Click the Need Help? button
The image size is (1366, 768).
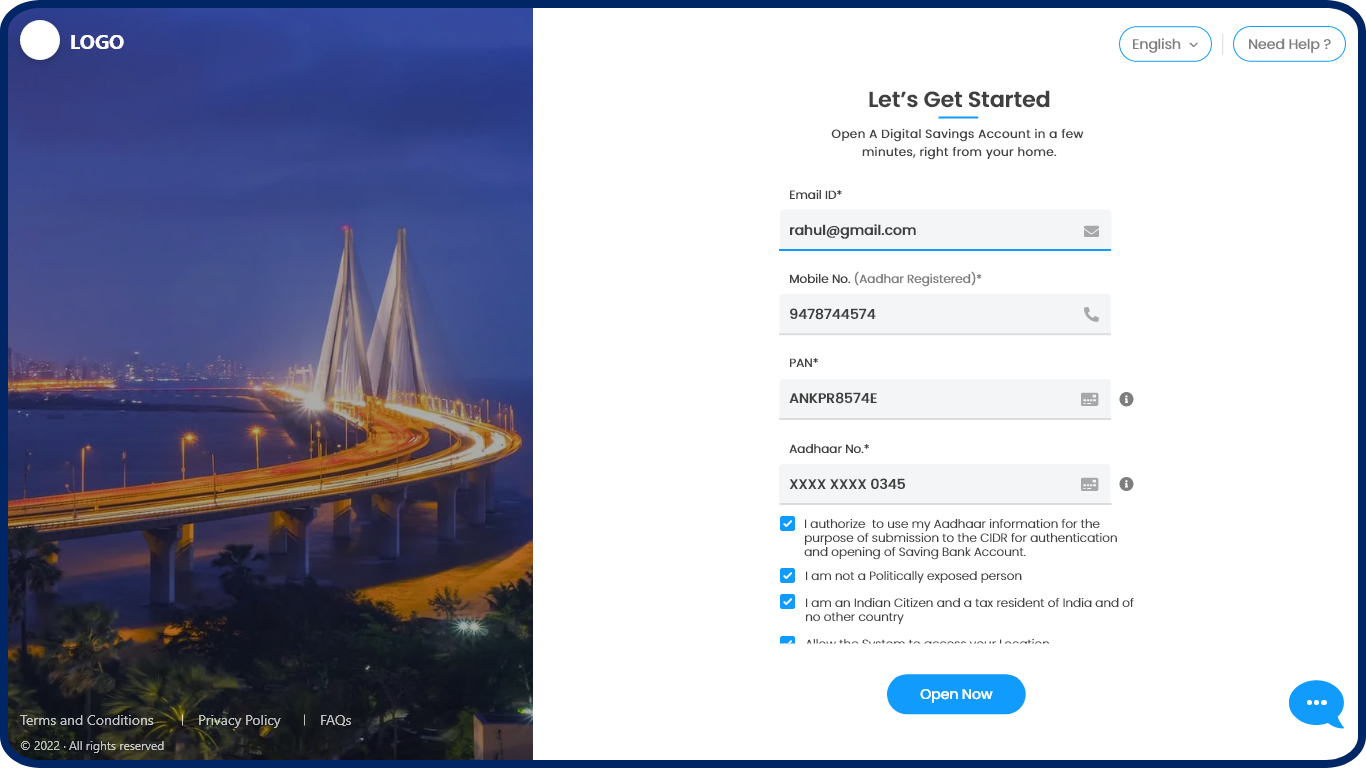1289,44
